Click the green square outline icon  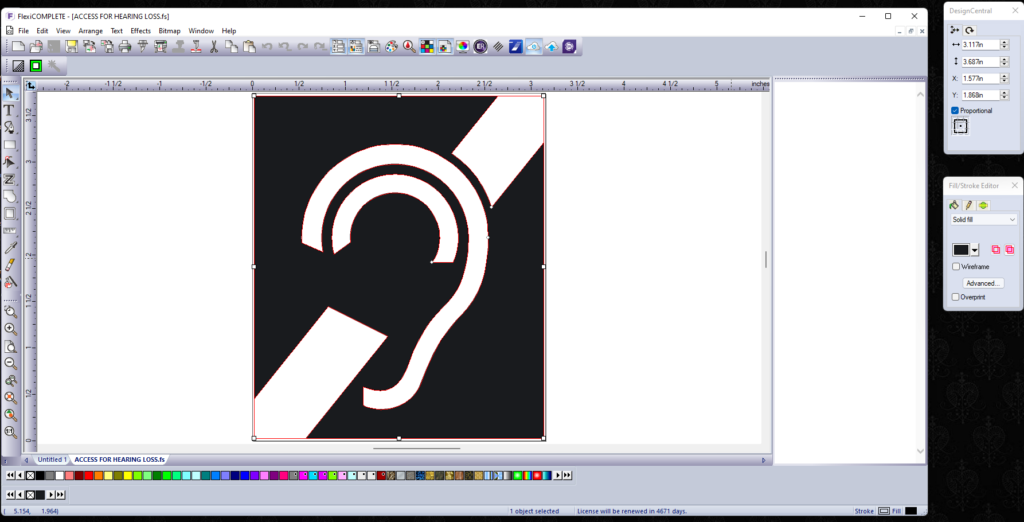(x=36, y=65)
